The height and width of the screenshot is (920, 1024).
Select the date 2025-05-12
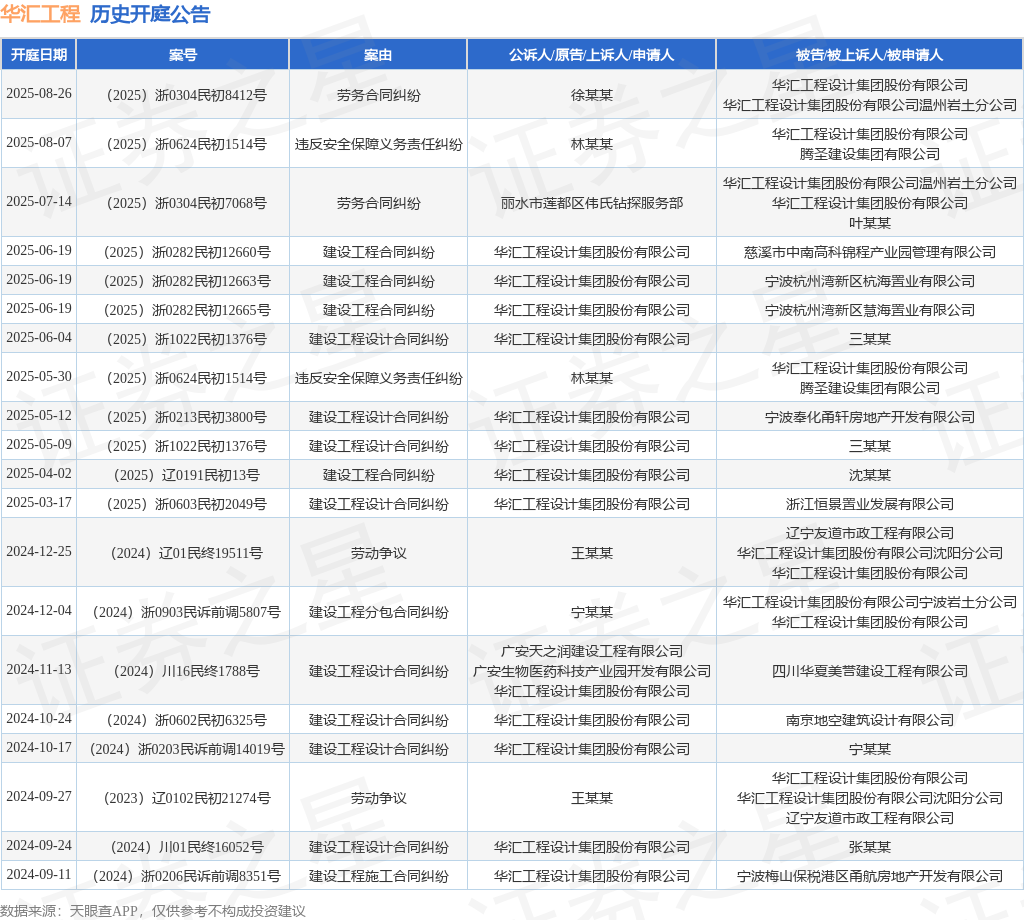coord(39,415)
